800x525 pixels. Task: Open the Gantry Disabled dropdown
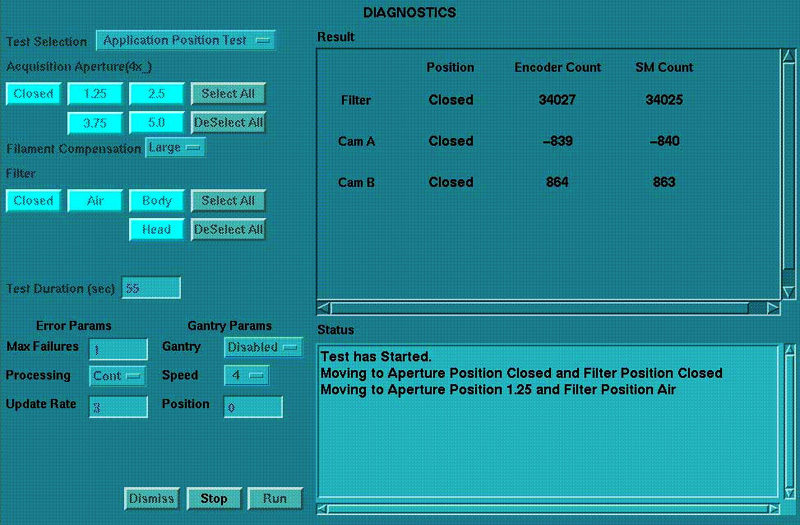tap(262, 347)
